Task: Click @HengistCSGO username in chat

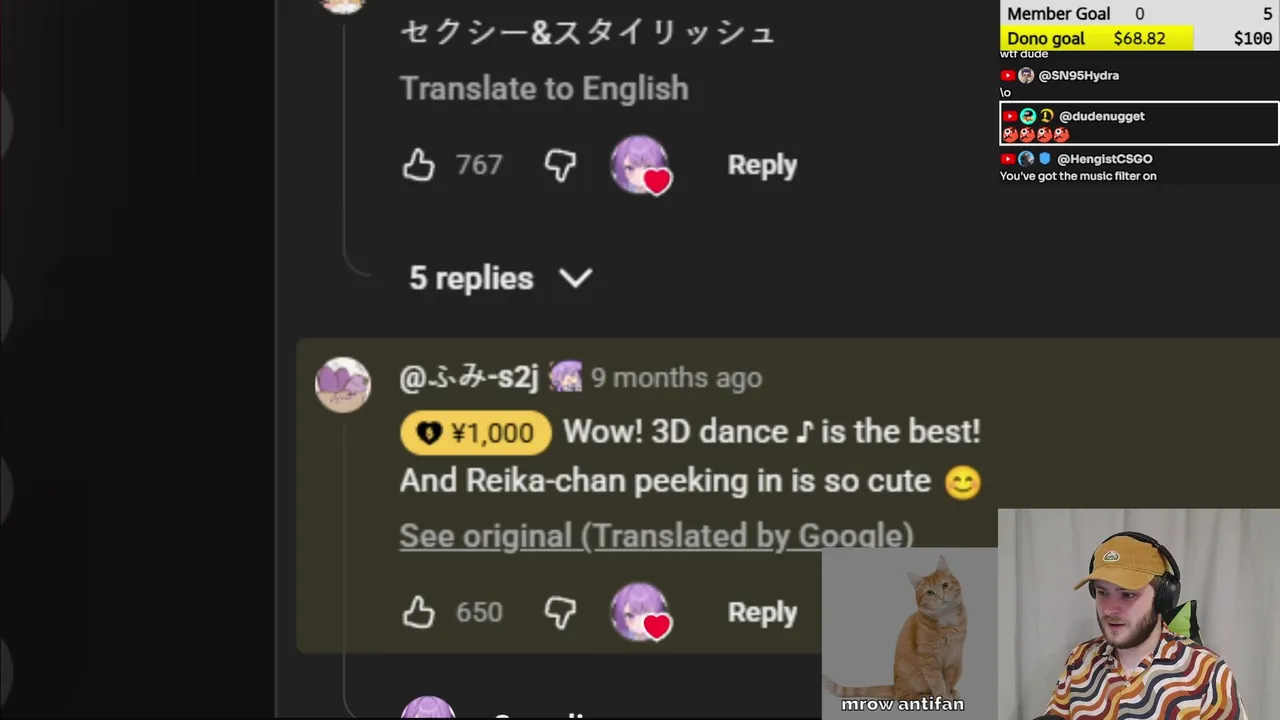Action: [x=1104, y=159]
